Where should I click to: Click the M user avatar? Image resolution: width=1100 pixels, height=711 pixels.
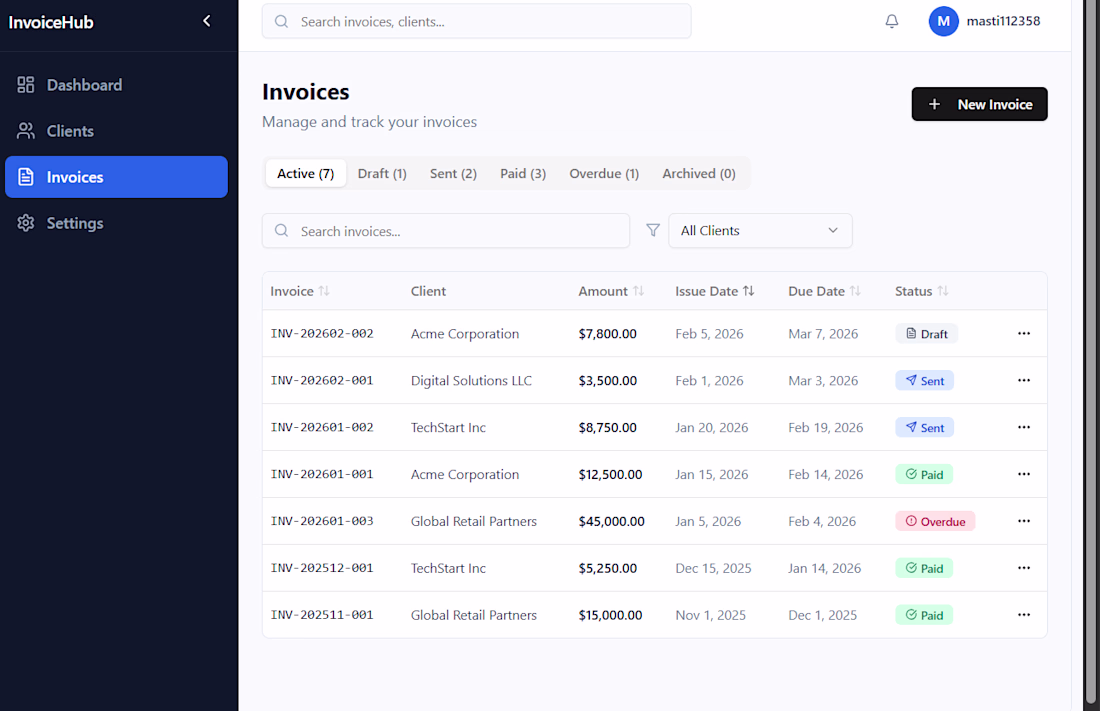click(944, 21)
